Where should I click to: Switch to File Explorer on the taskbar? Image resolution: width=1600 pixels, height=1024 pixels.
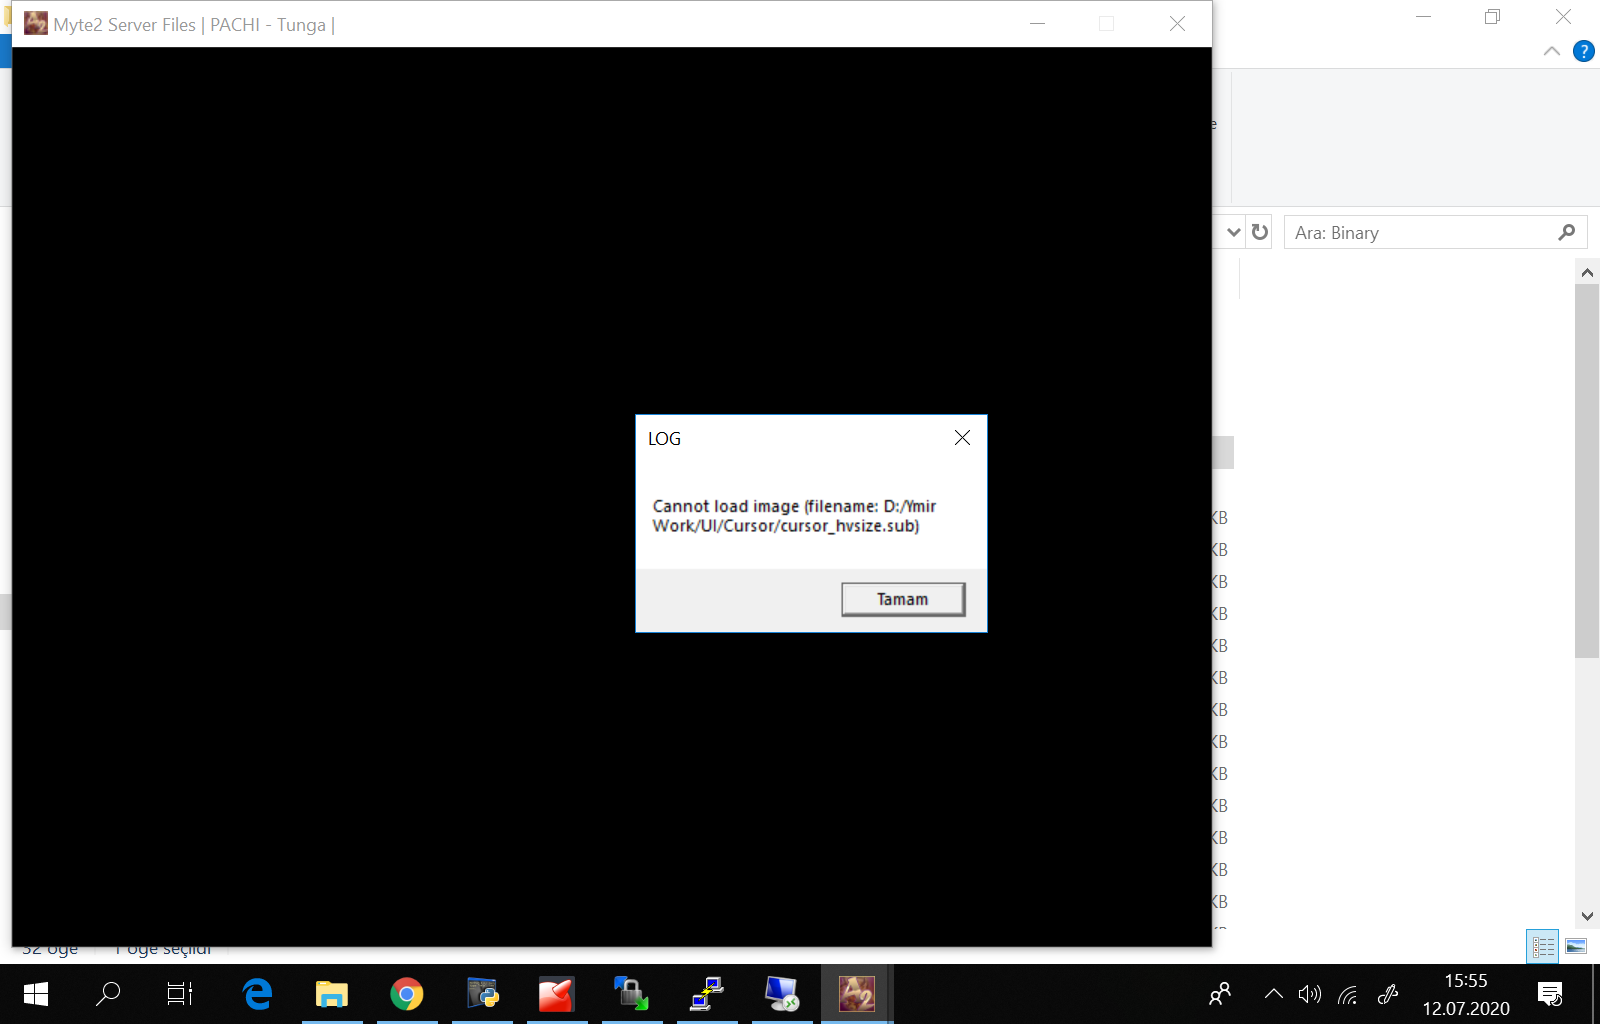tap(332, 994)
